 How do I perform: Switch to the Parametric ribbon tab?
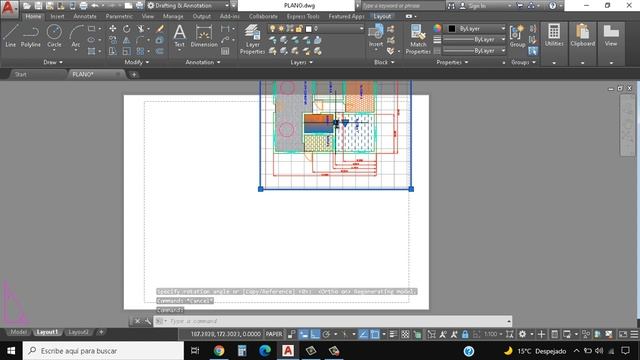119,16
